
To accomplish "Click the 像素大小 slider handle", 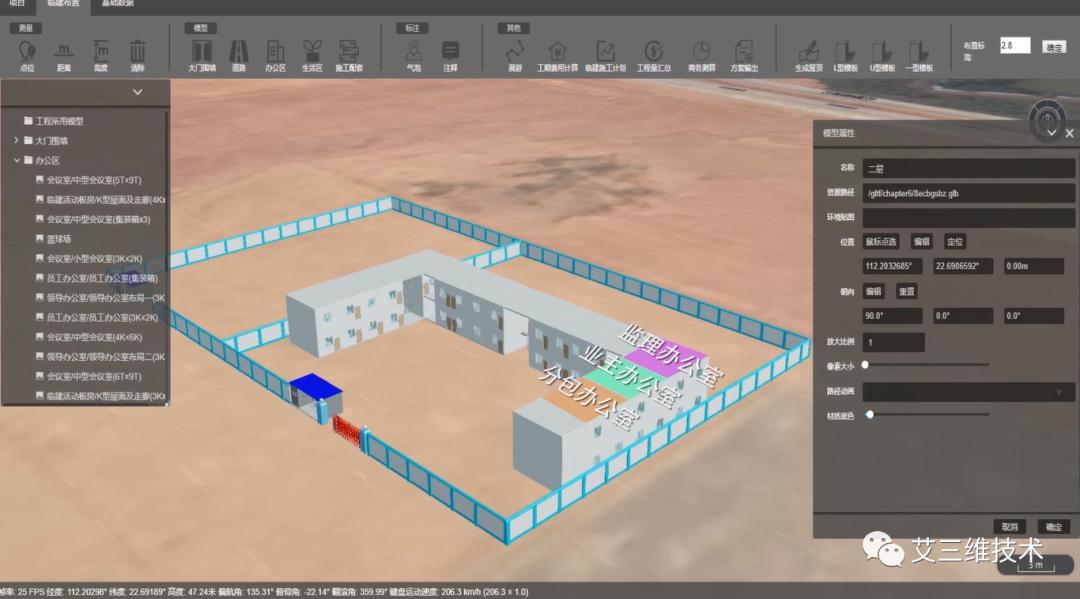I will click(866, 365).
